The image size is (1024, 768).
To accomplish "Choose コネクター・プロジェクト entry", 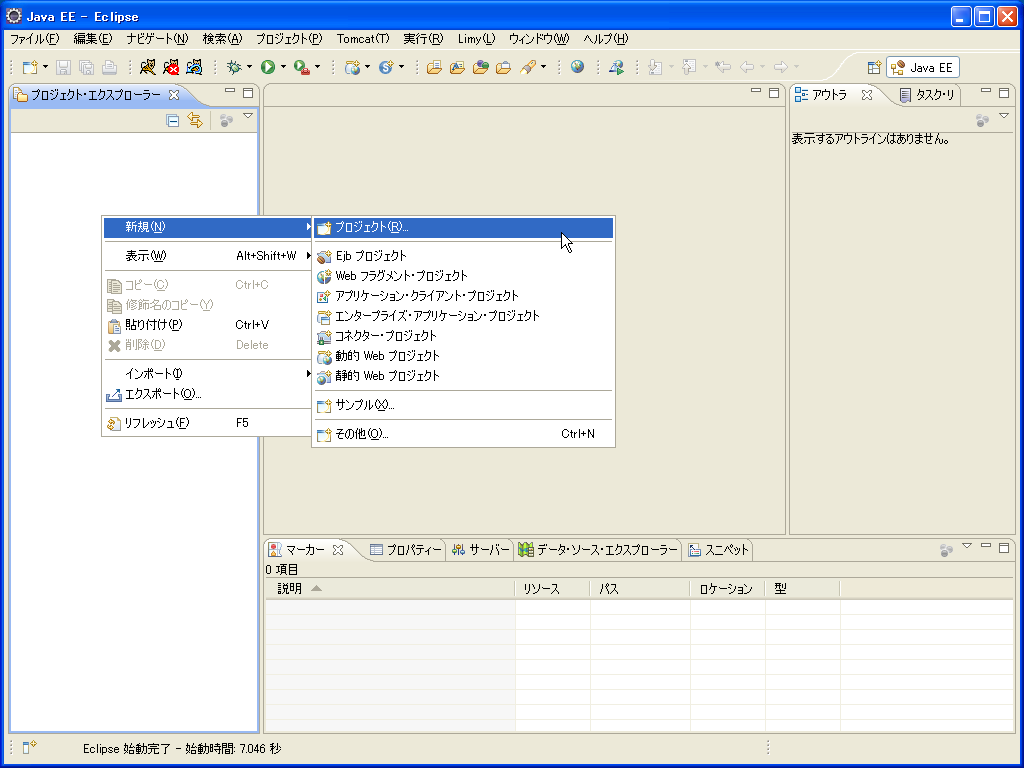I will [463, 336].
